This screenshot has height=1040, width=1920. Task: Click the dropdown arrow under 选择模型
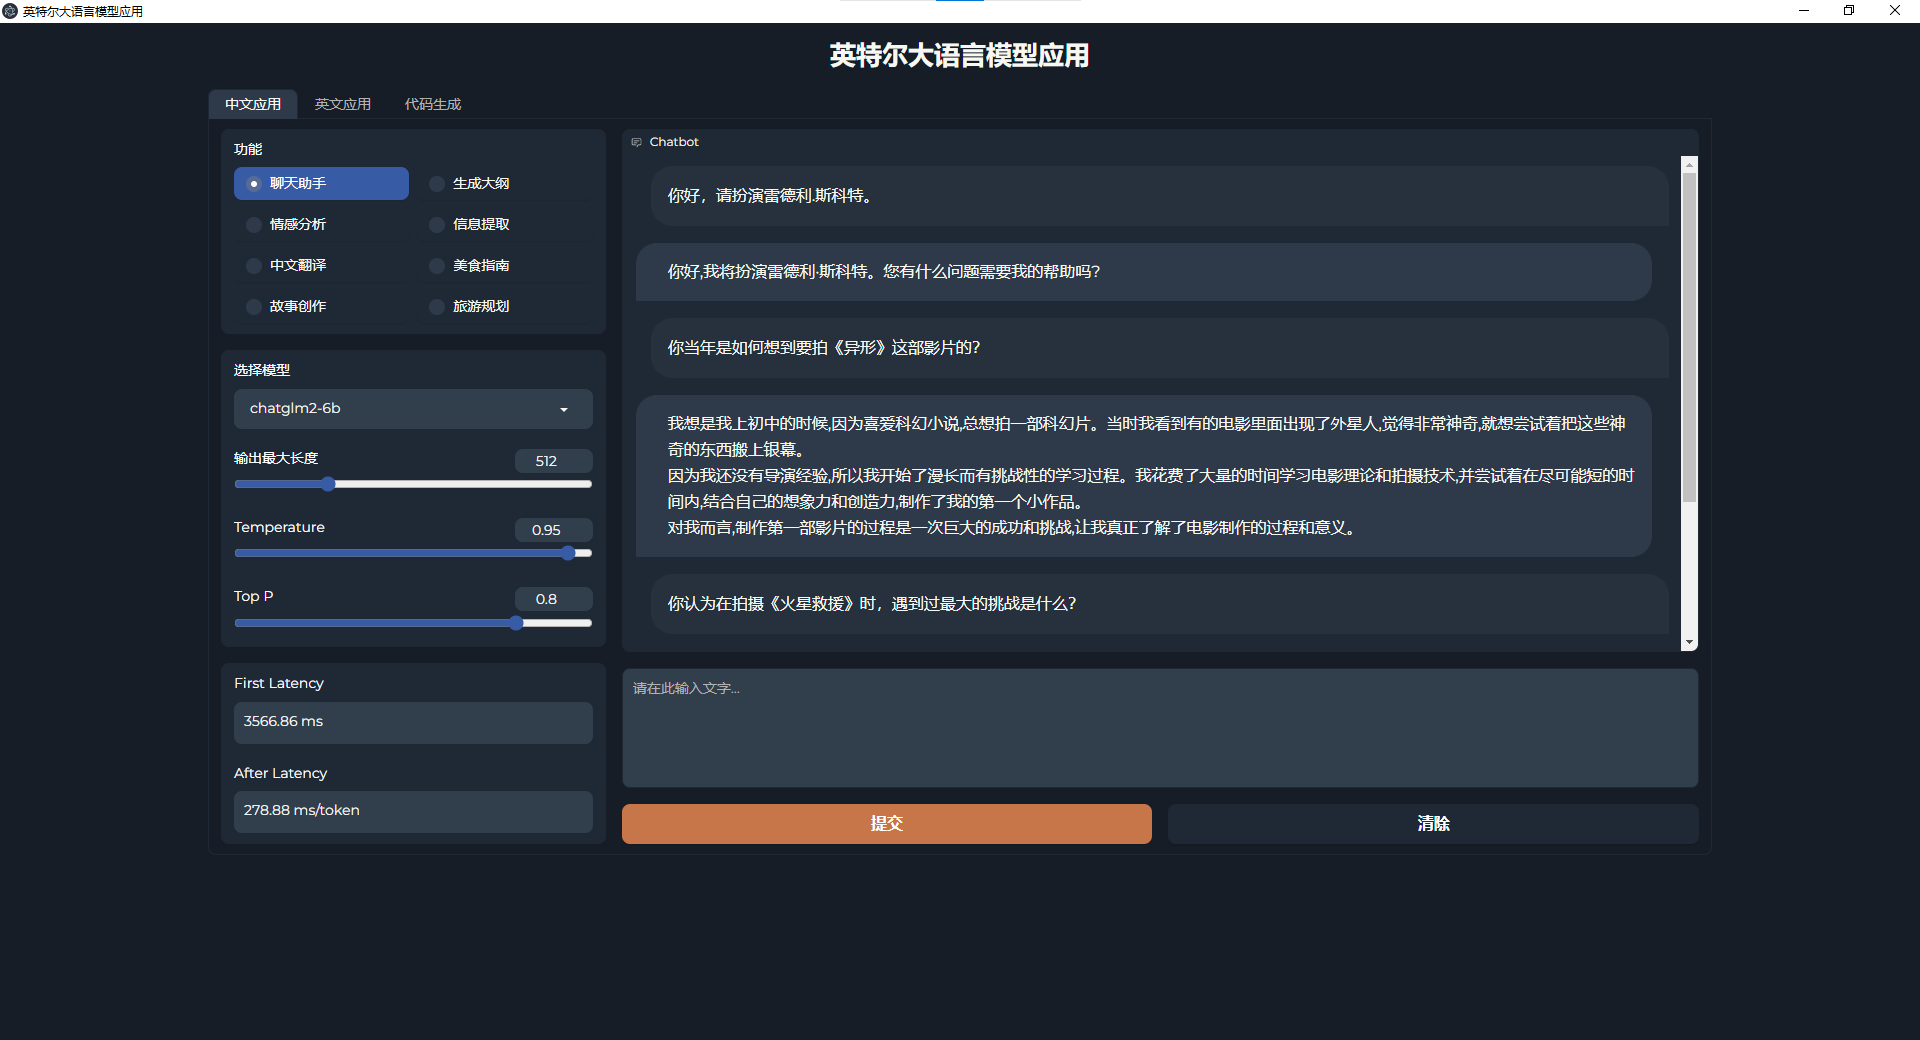tap(563, 408)
